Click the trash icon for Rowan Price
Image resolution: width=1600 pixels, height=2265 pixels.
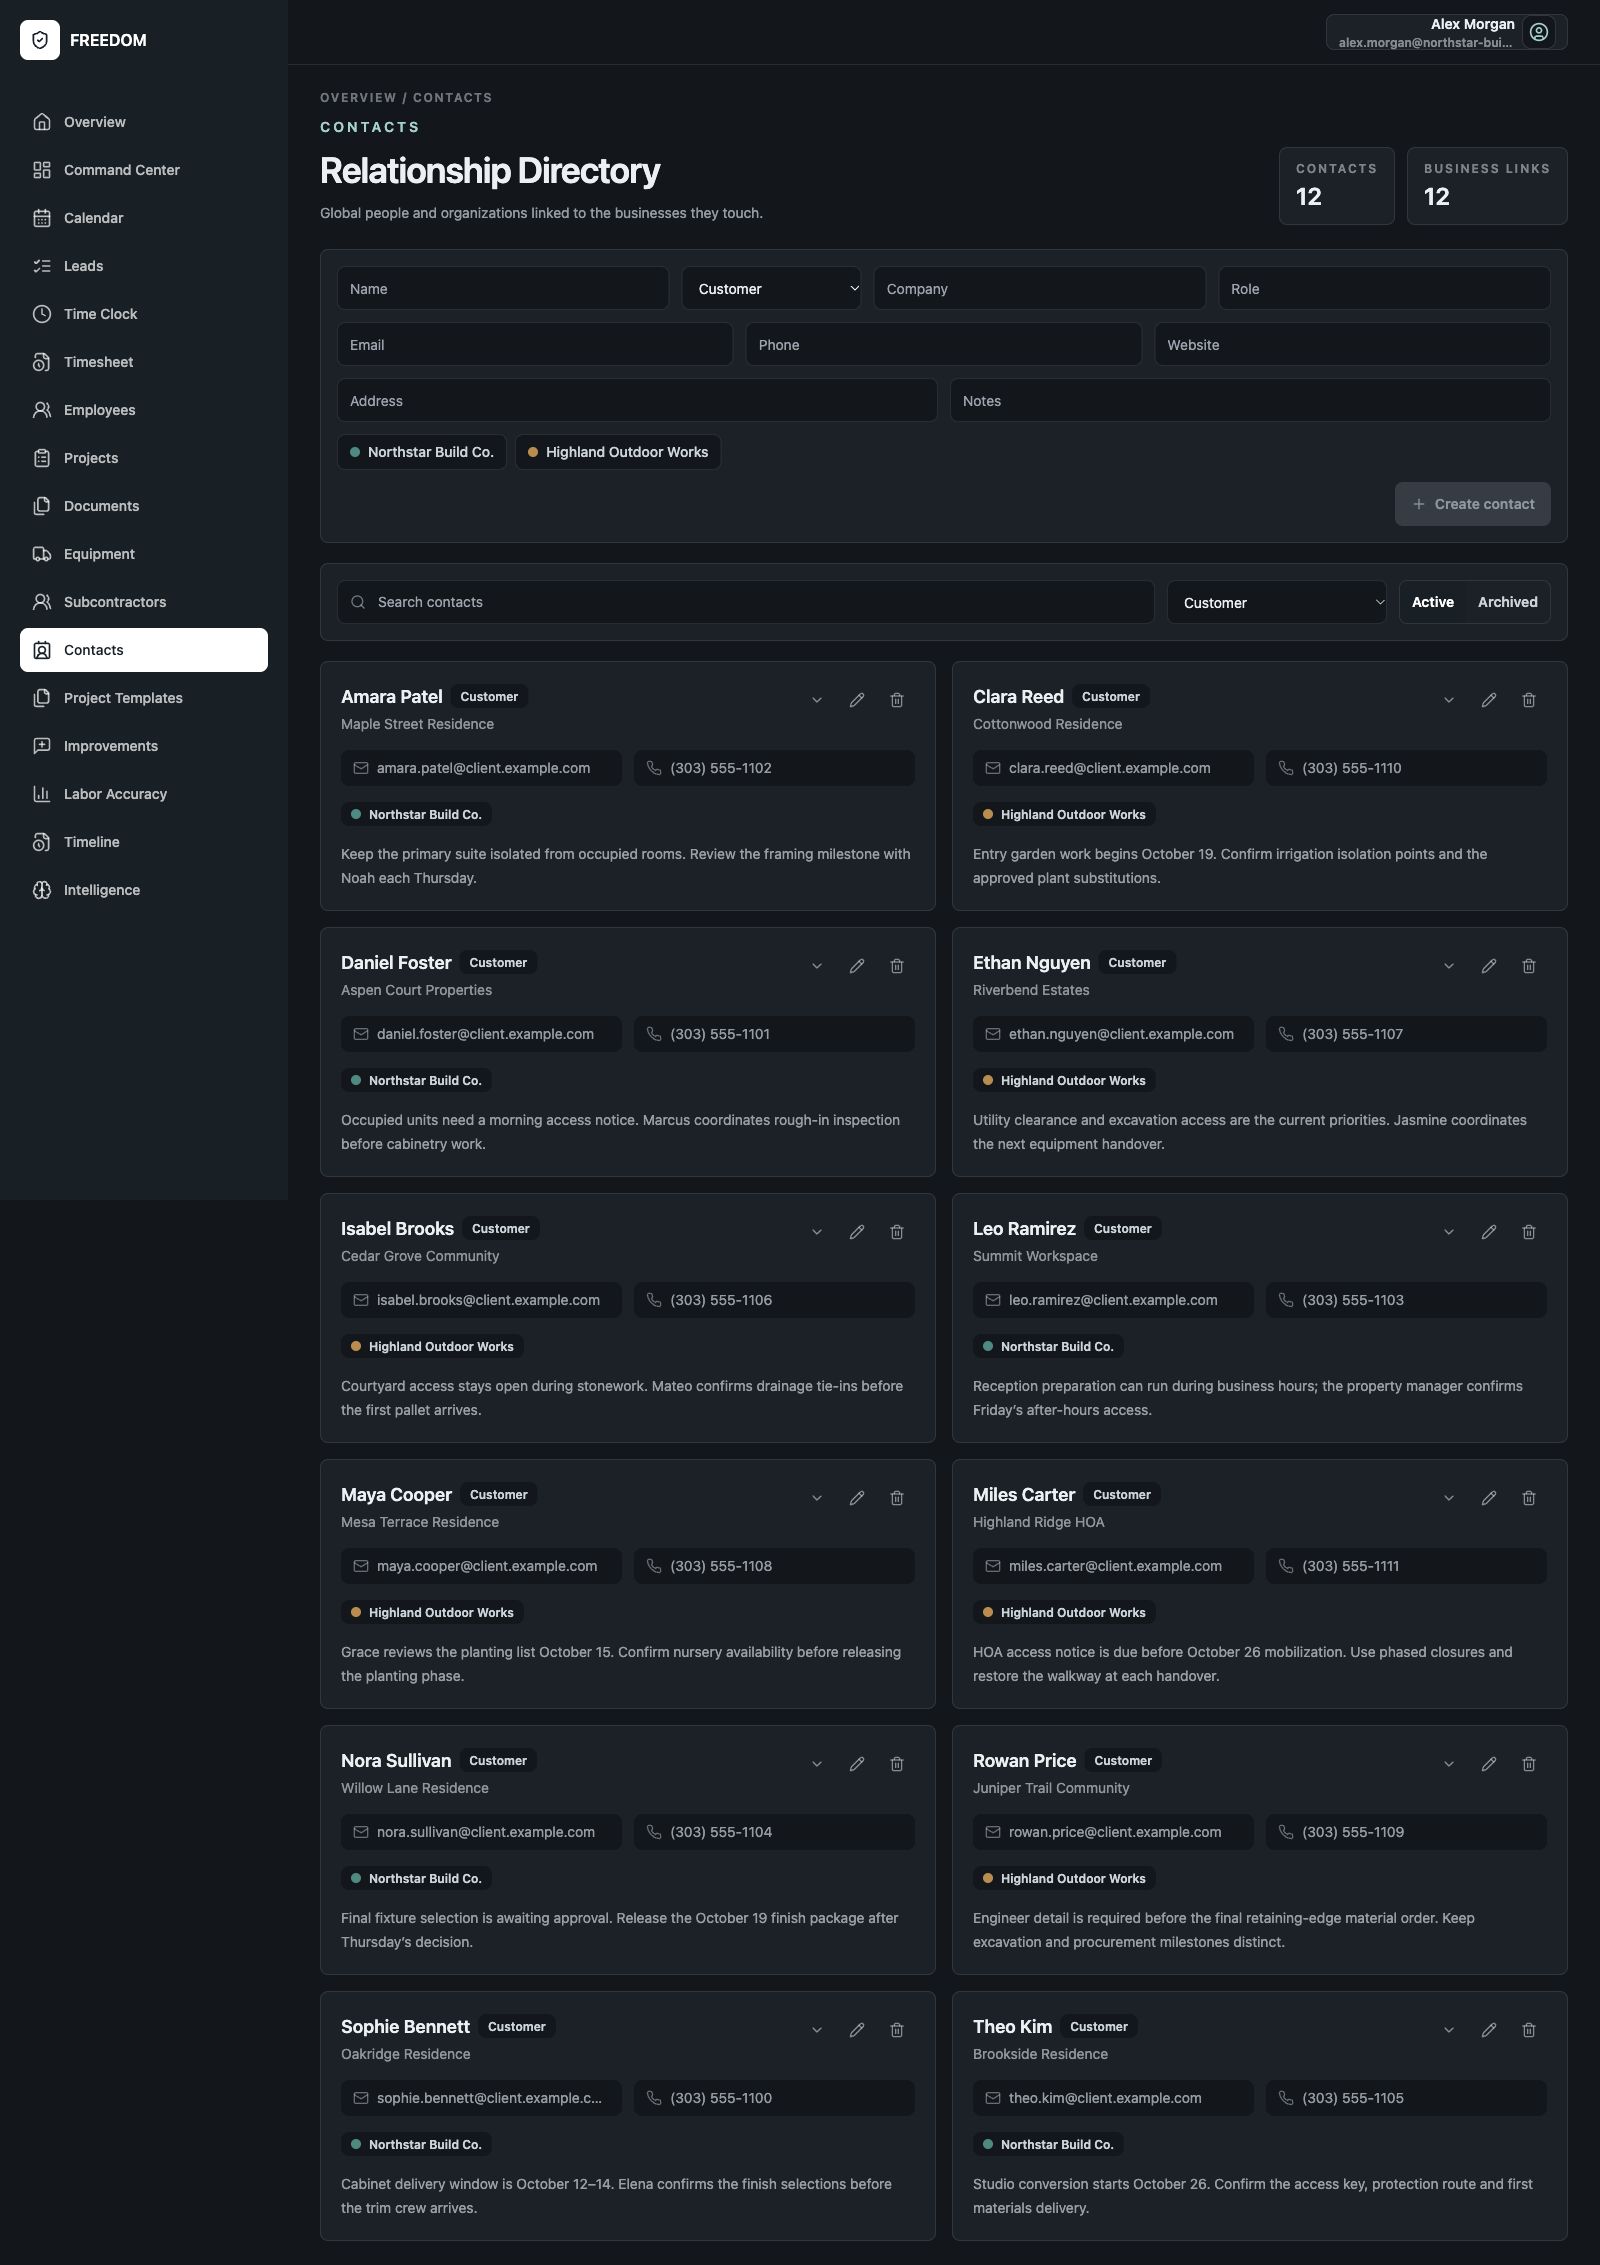coord(1529,1764)
